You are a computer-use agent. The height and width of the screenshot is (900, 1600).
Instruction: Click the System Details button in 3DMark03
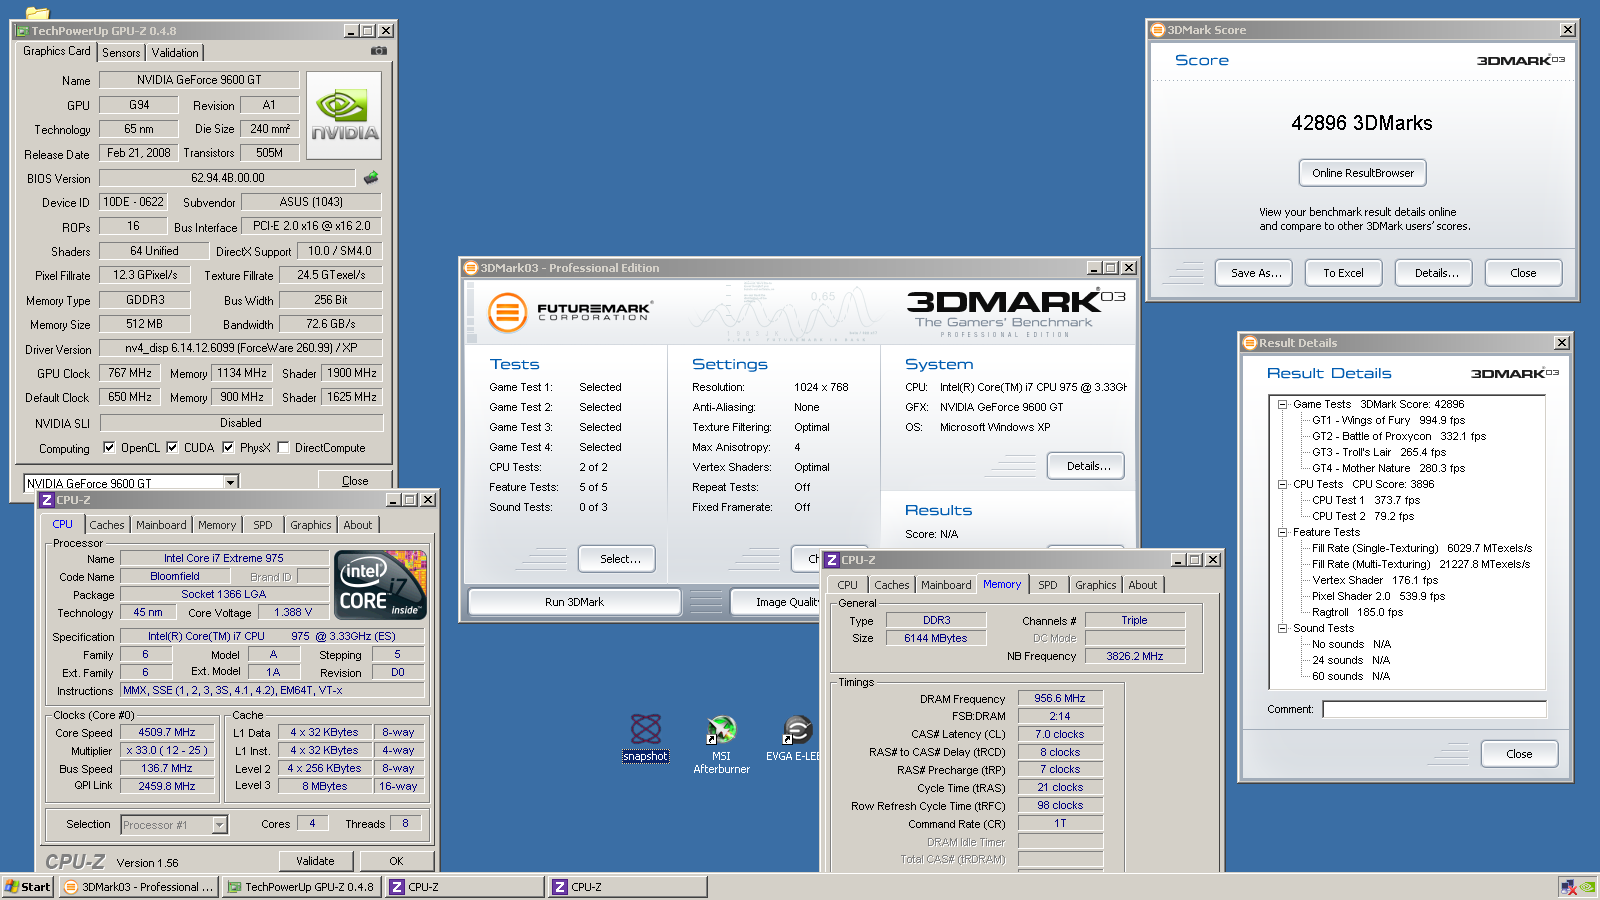click(x=1088, y=466)
